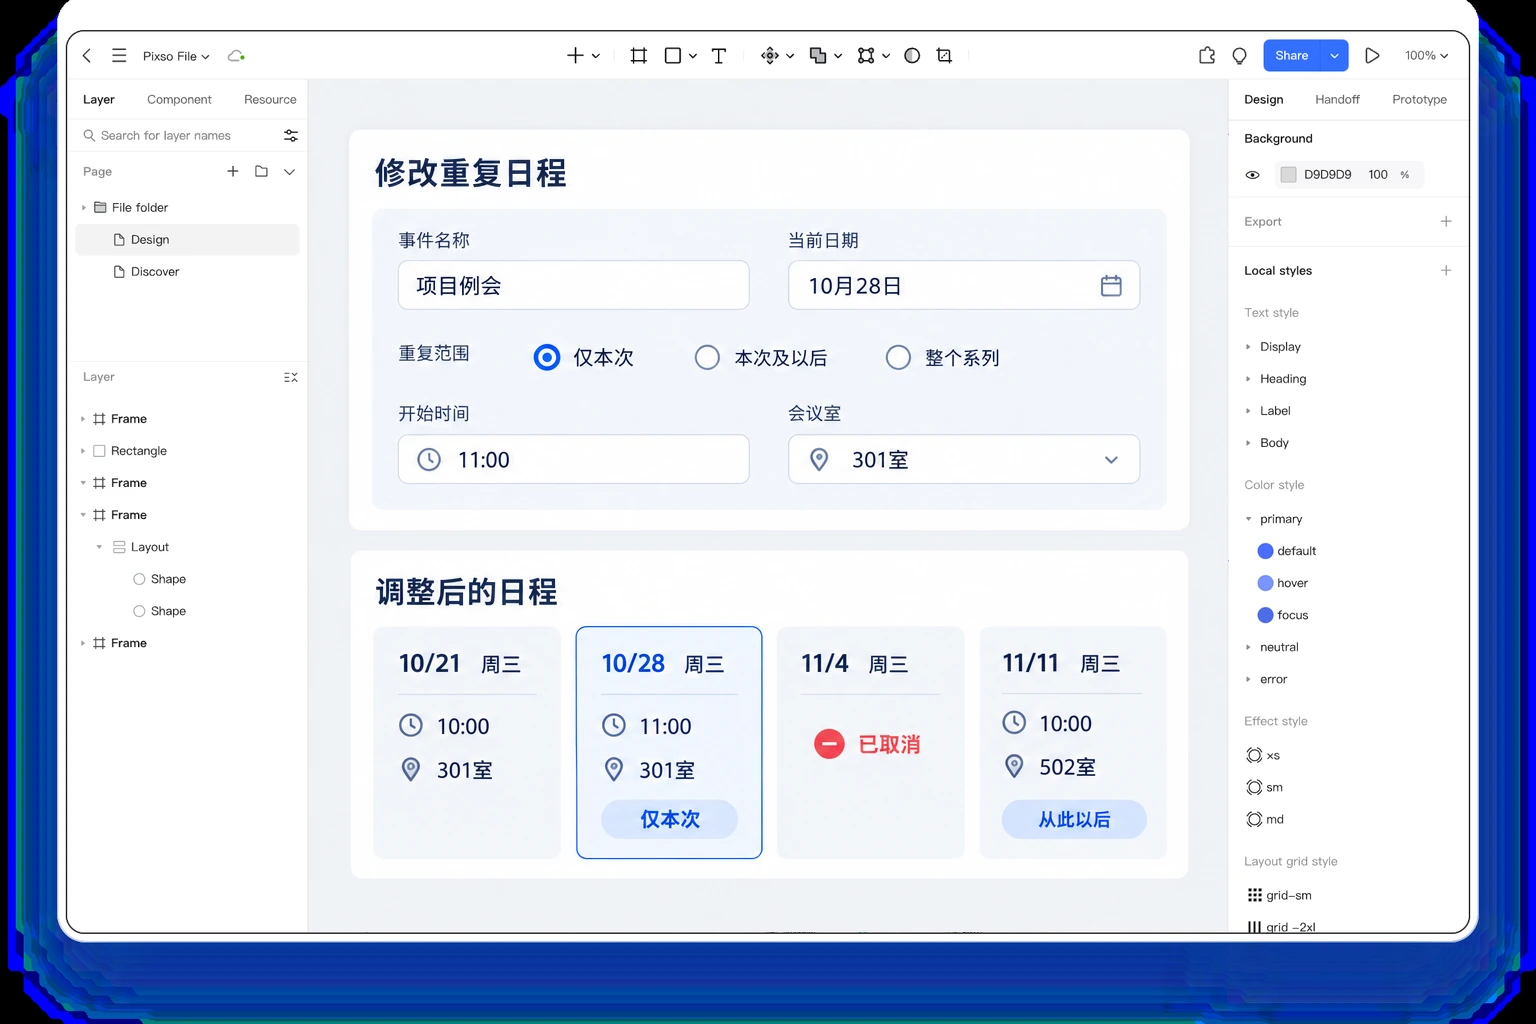1536x1024 pixels.
Task: Add a new page with plus icon
Action: click(233, 171)
